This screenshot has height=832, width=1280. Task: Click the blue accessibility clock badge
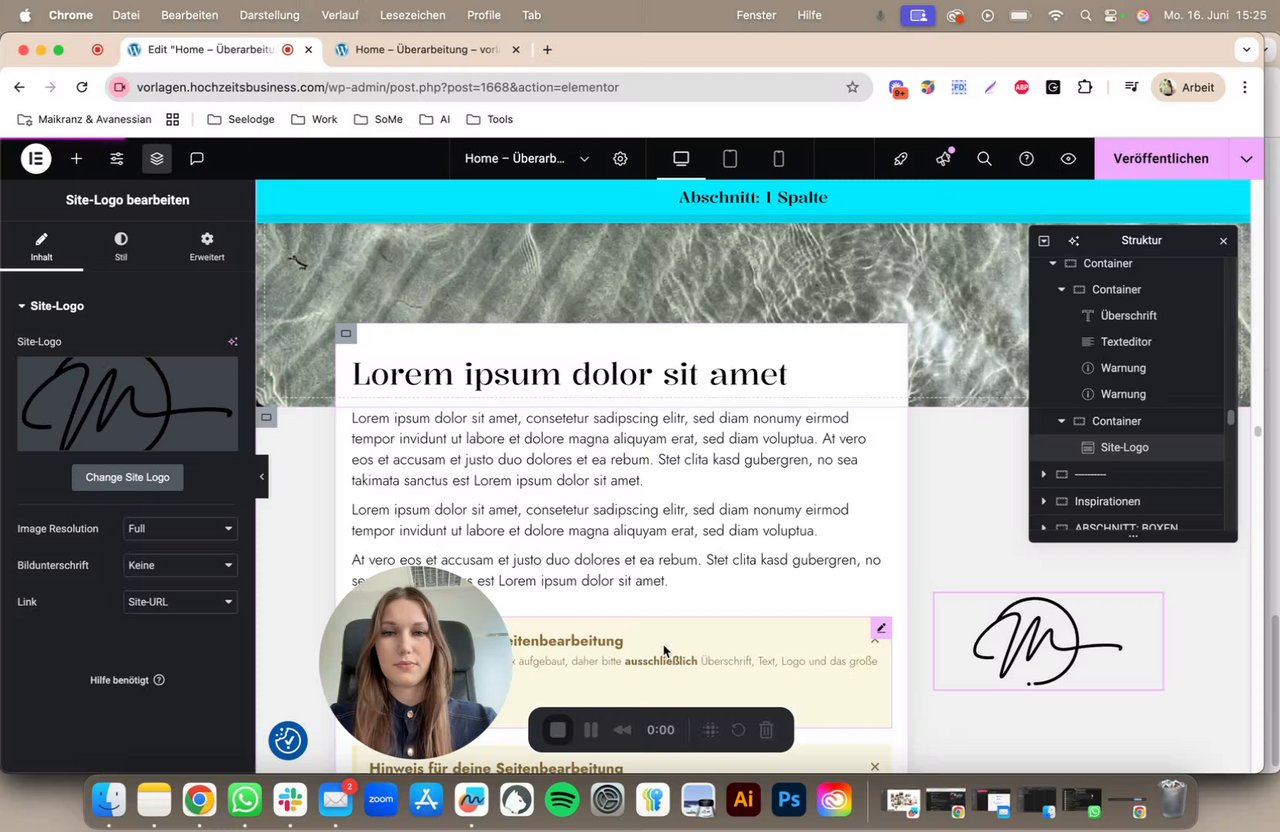click(x=288, y=740)
